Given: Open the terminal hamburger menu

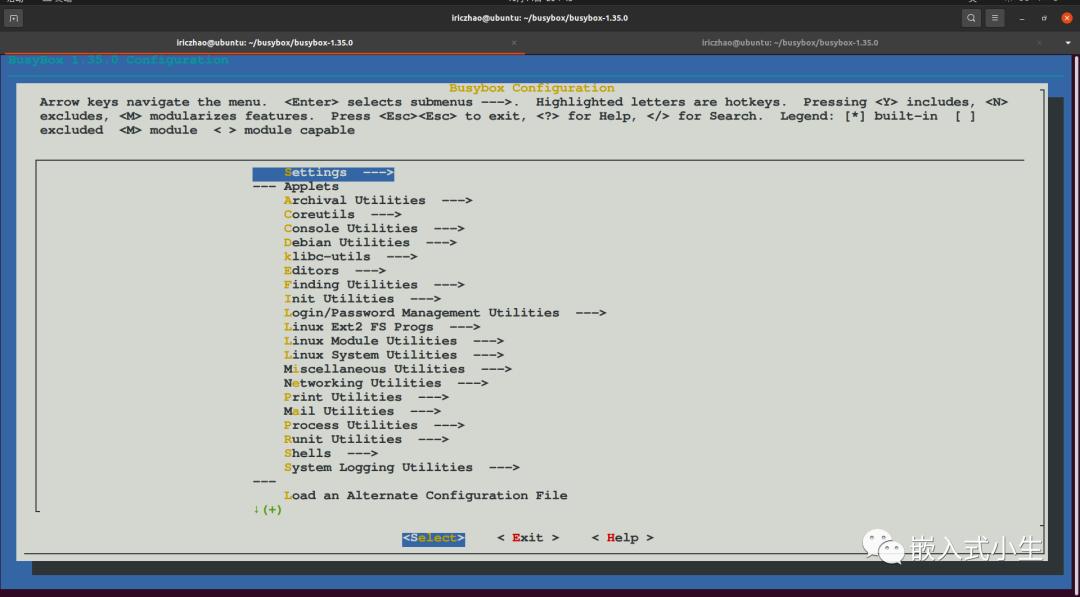Looking at the screenshot, I should click(995, 18).
